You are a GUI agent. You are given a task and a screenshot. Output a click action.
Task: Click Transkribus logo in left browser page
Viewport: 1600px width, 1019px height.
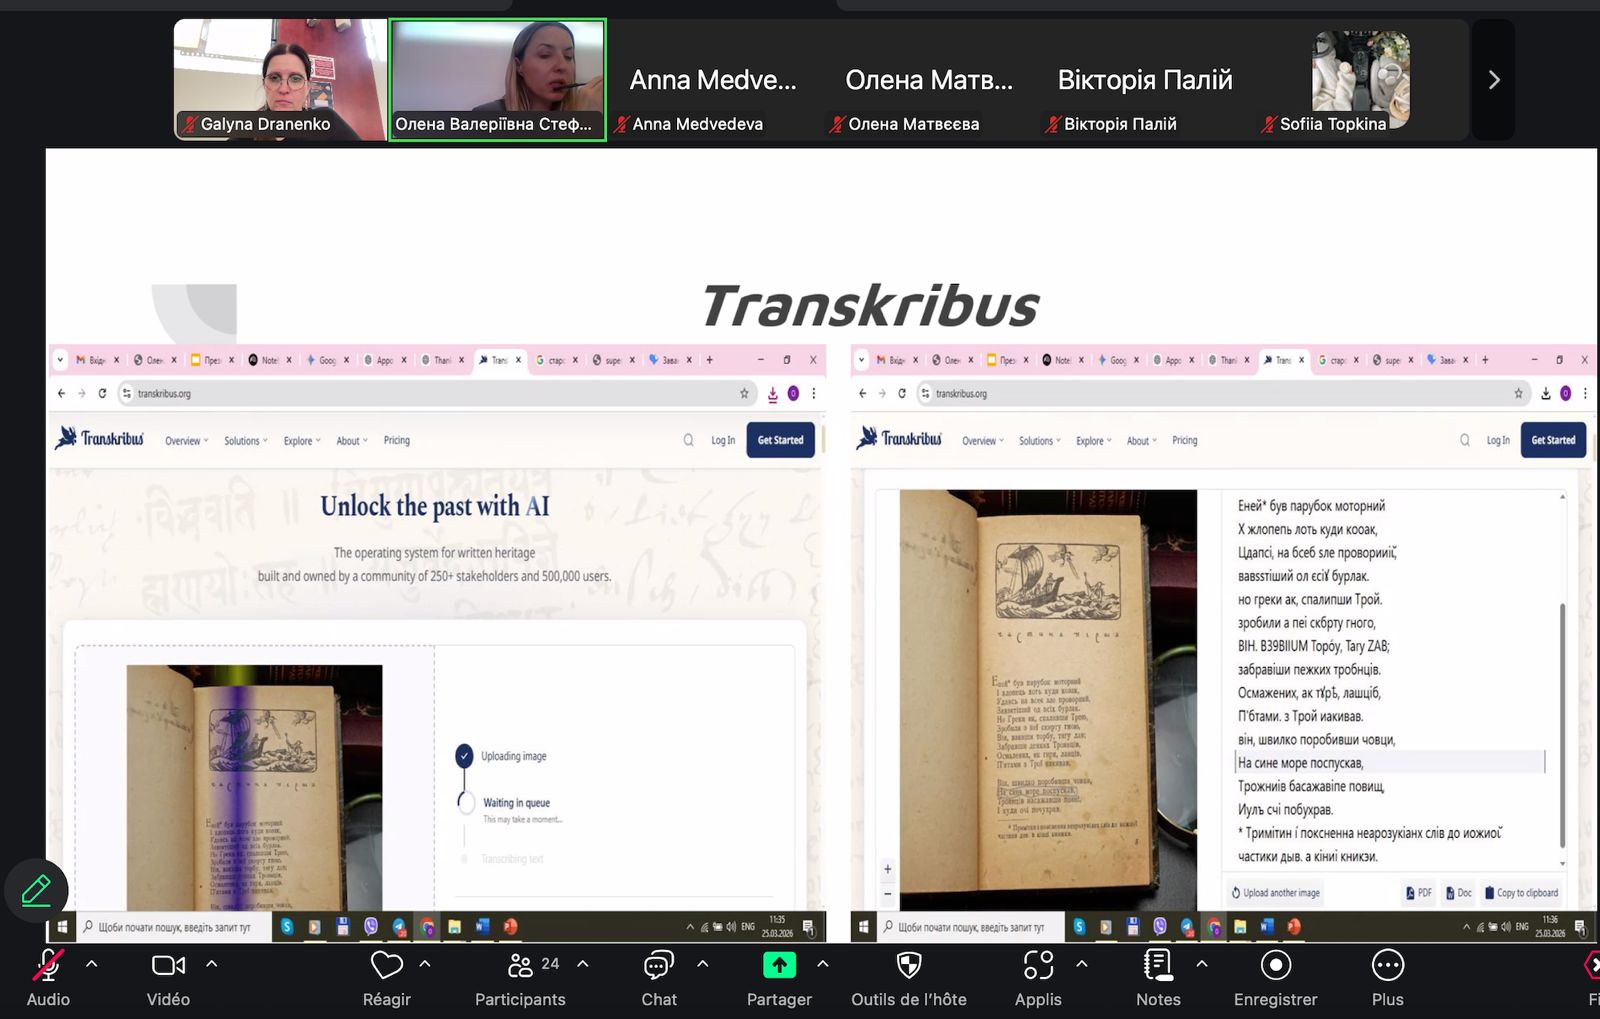[100, 438]
